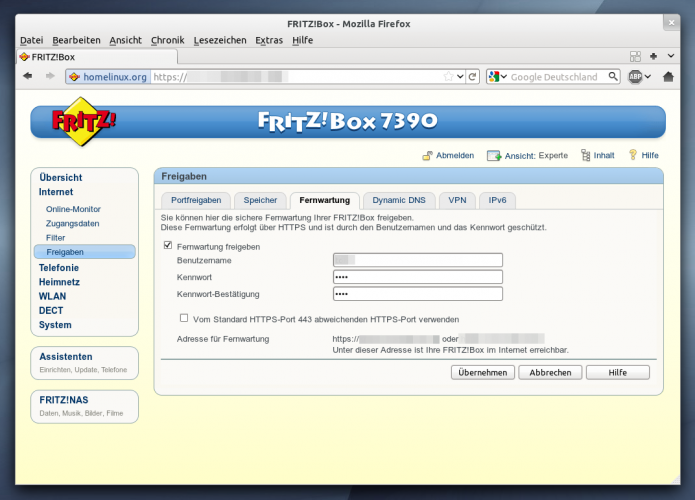
Task: Click the site identity favicon homelinux.org
Action: click(x=74, y=77)
